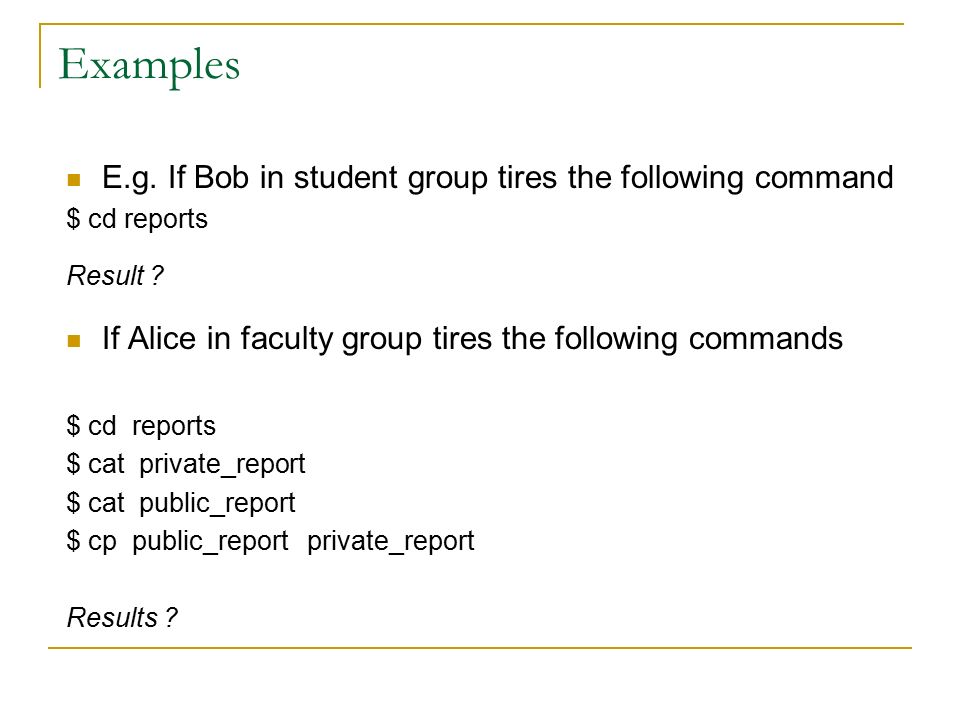Click the word 'Alice' in second bullet

[162, 339]
